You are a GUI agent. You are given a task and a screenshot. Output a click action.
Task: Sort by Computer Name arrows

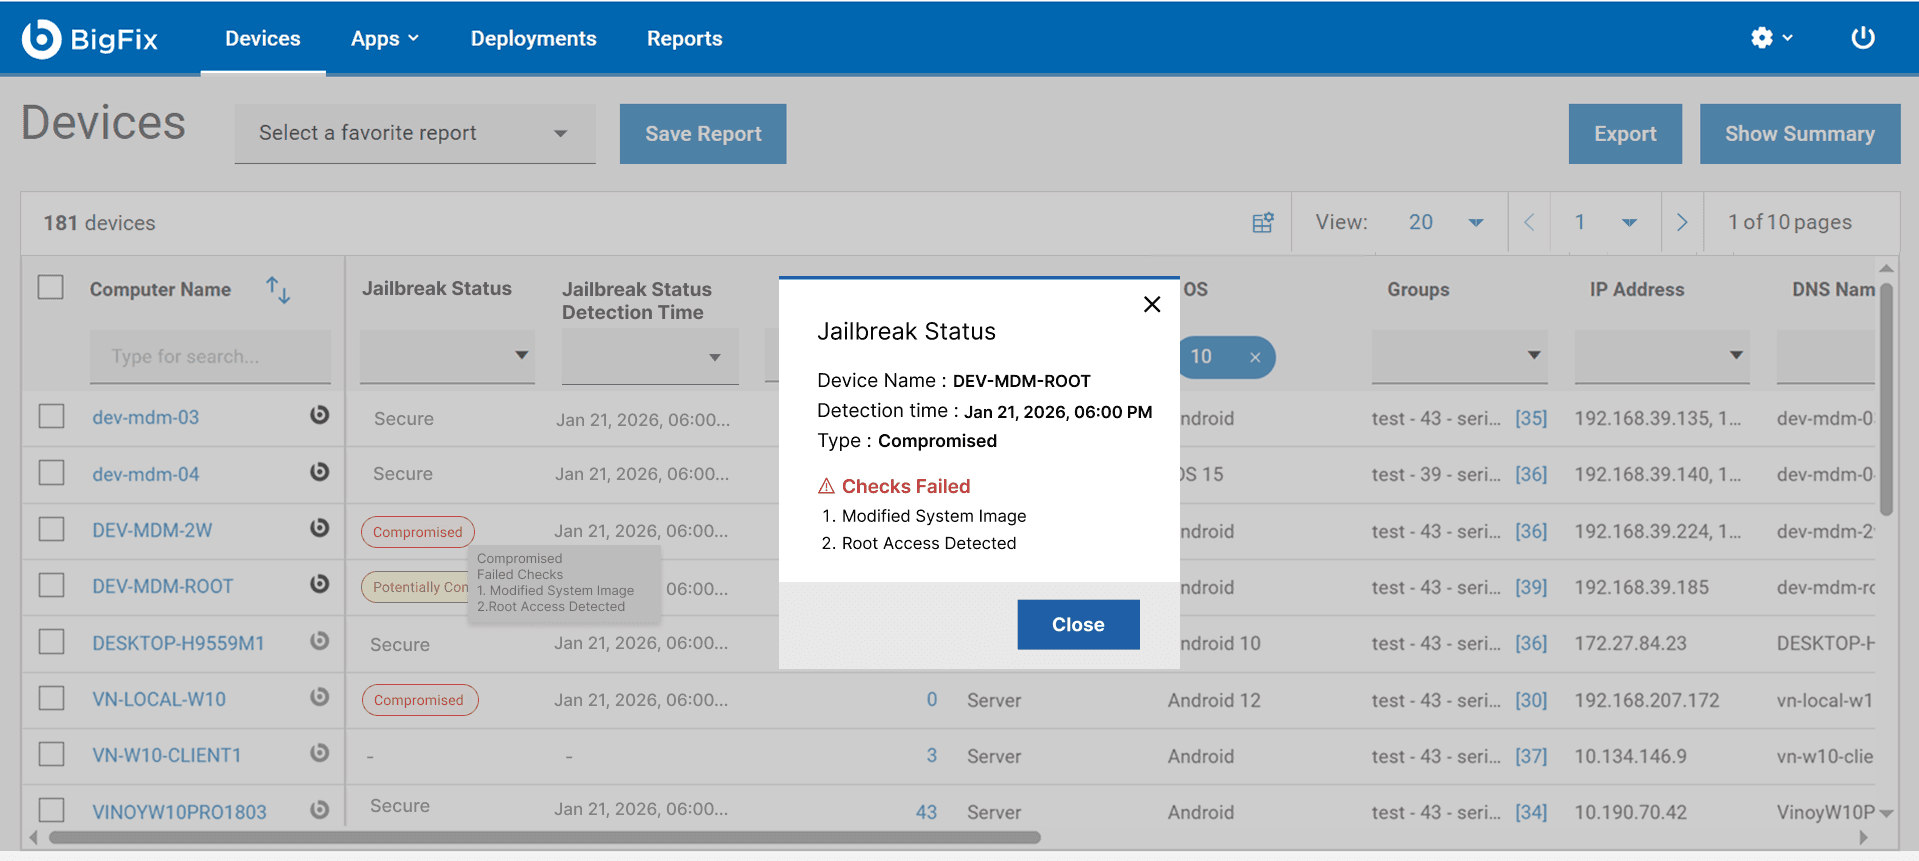pos(278,290)
